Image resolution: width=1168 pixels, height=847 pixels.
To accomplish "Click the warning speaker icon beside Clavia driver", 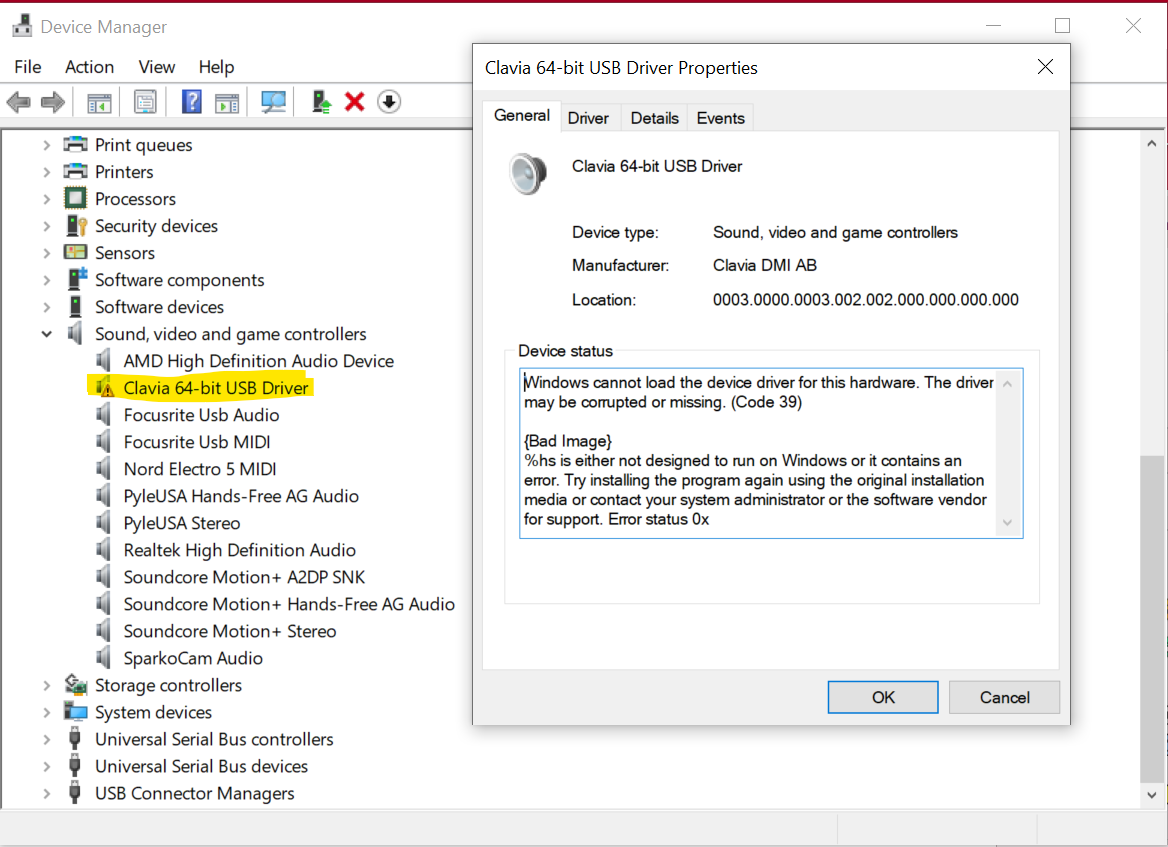I will pyautogui.click(x=105, y=387).
